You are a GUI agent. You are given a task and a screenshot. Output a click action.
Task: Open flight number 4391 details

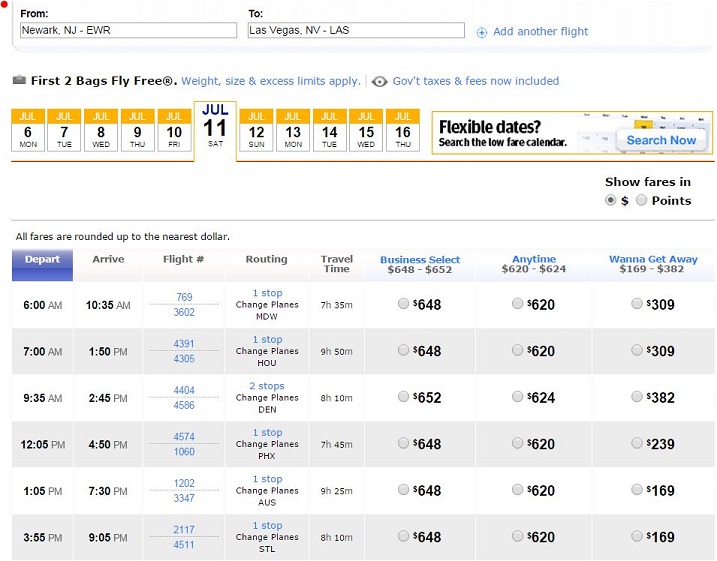[184, 343]
